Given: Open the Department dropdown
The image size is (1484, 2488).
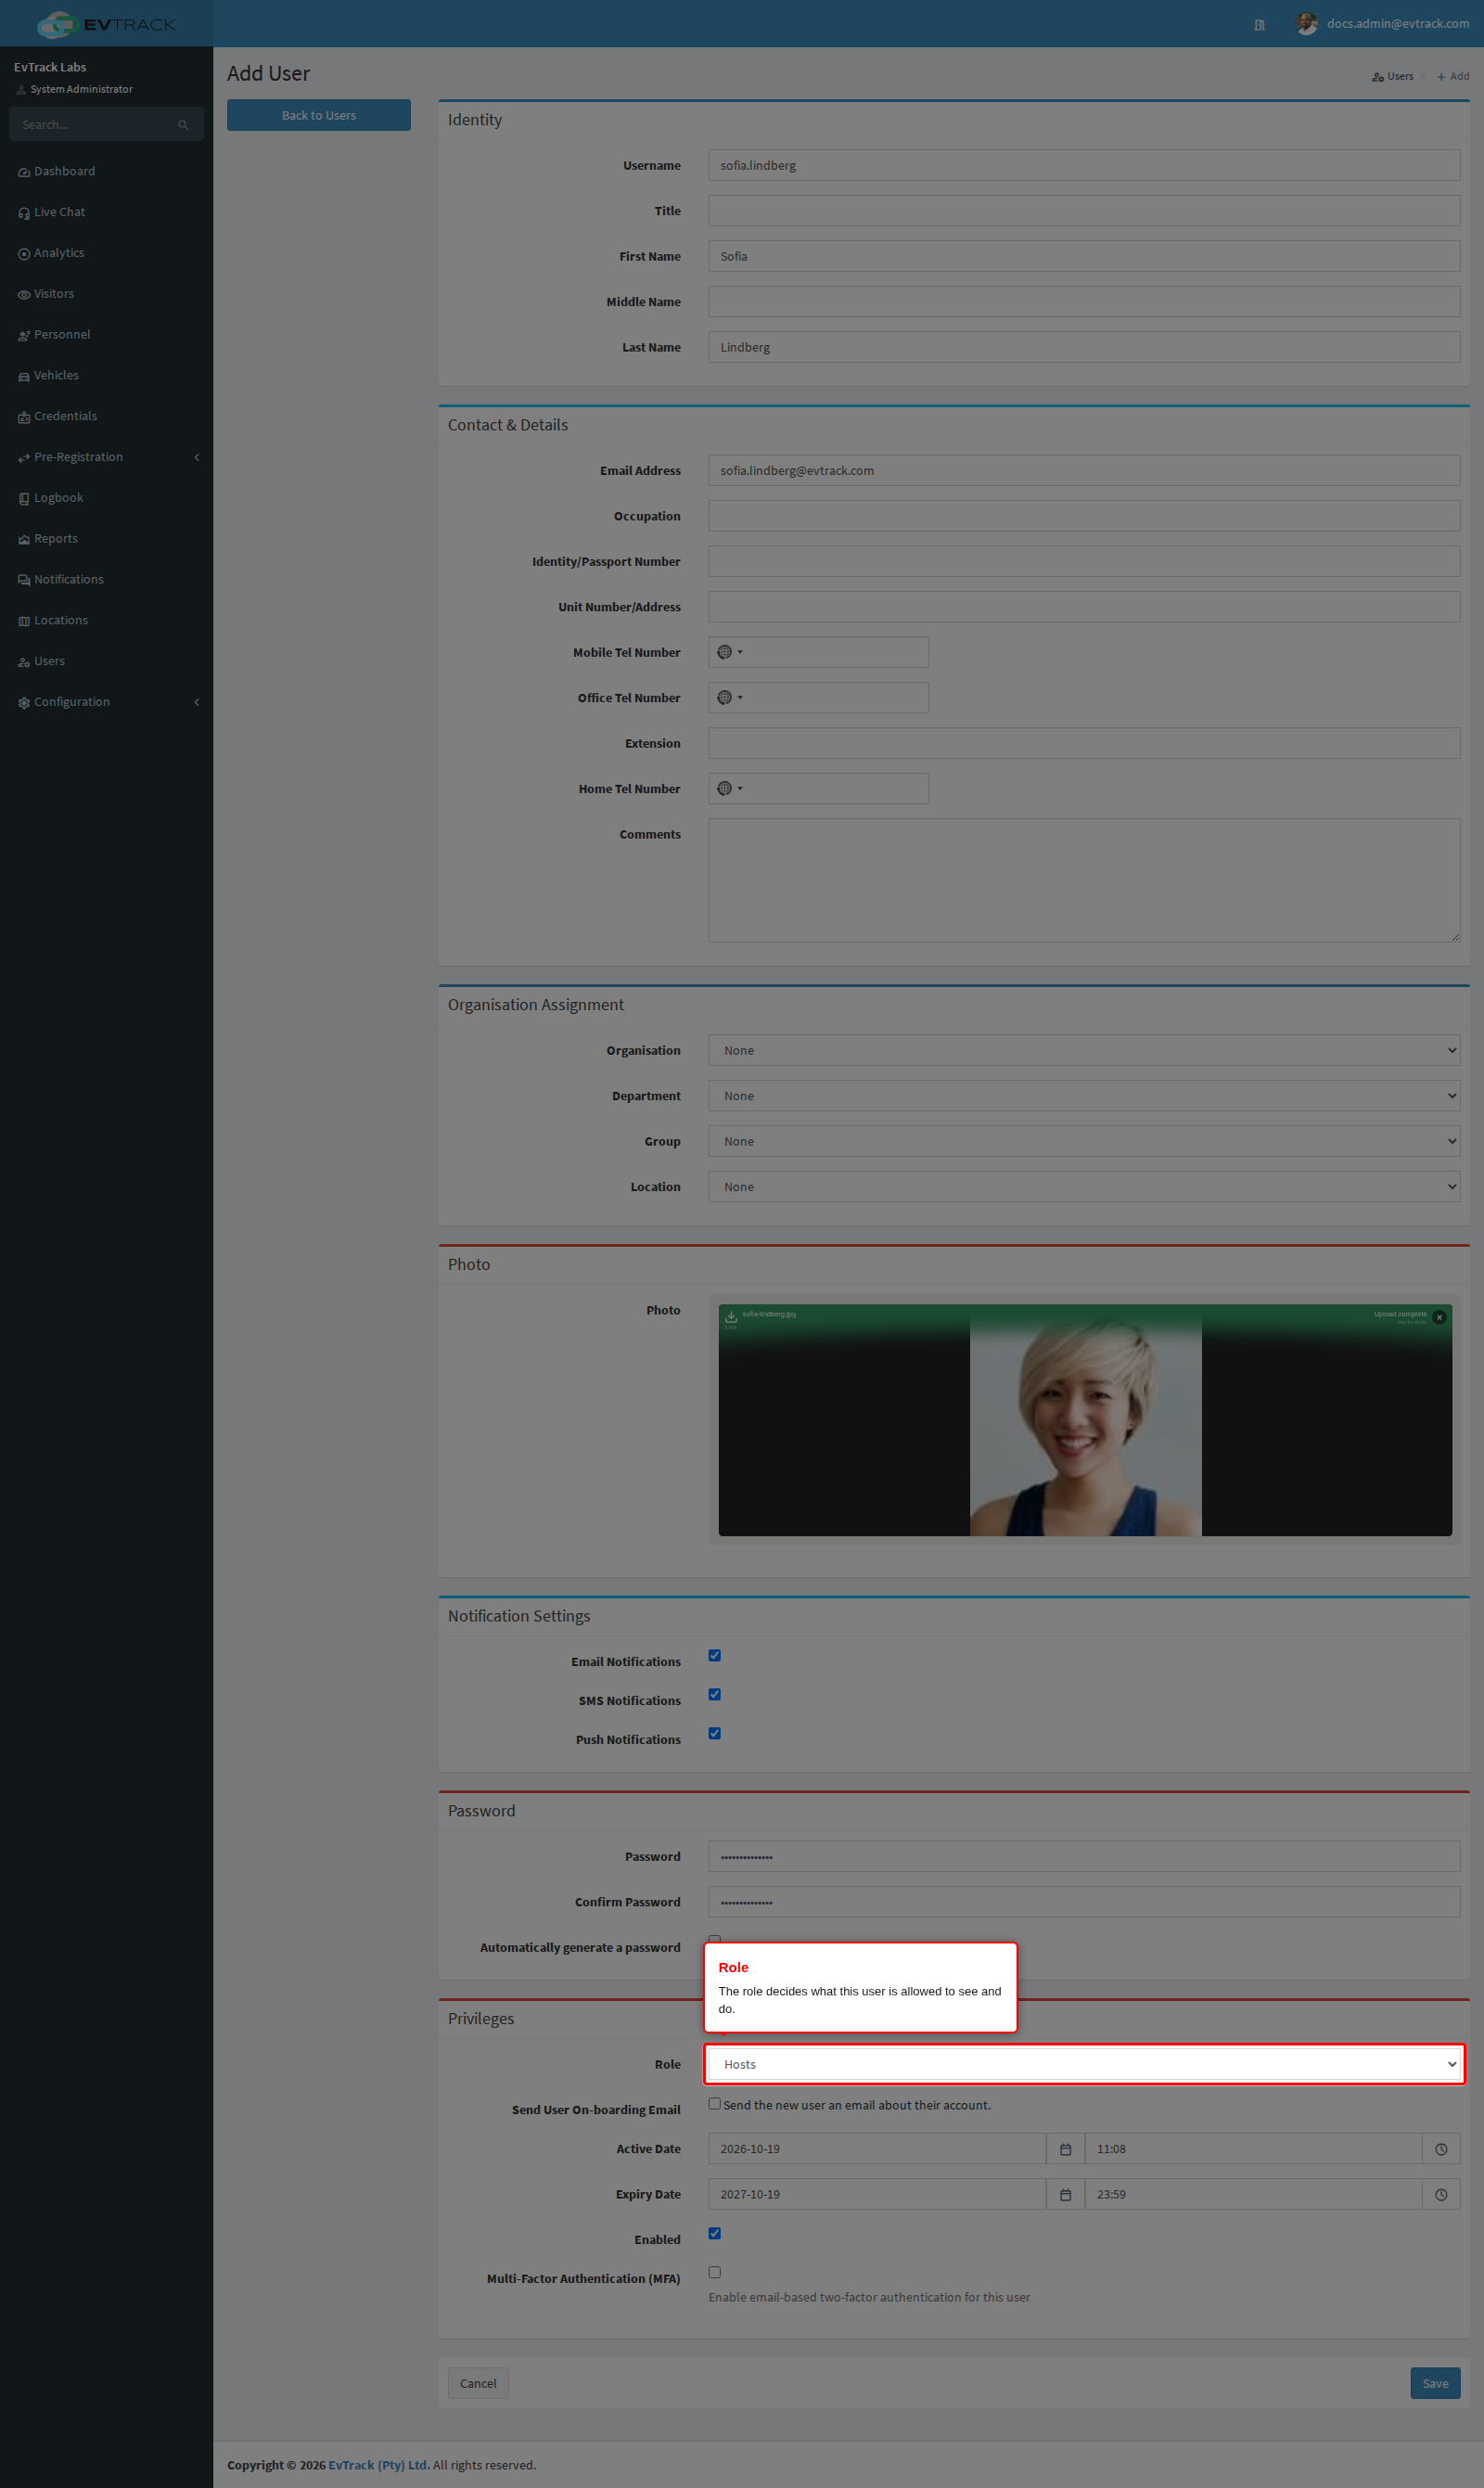Looking at the screenshot, I should [1084, 1096].
